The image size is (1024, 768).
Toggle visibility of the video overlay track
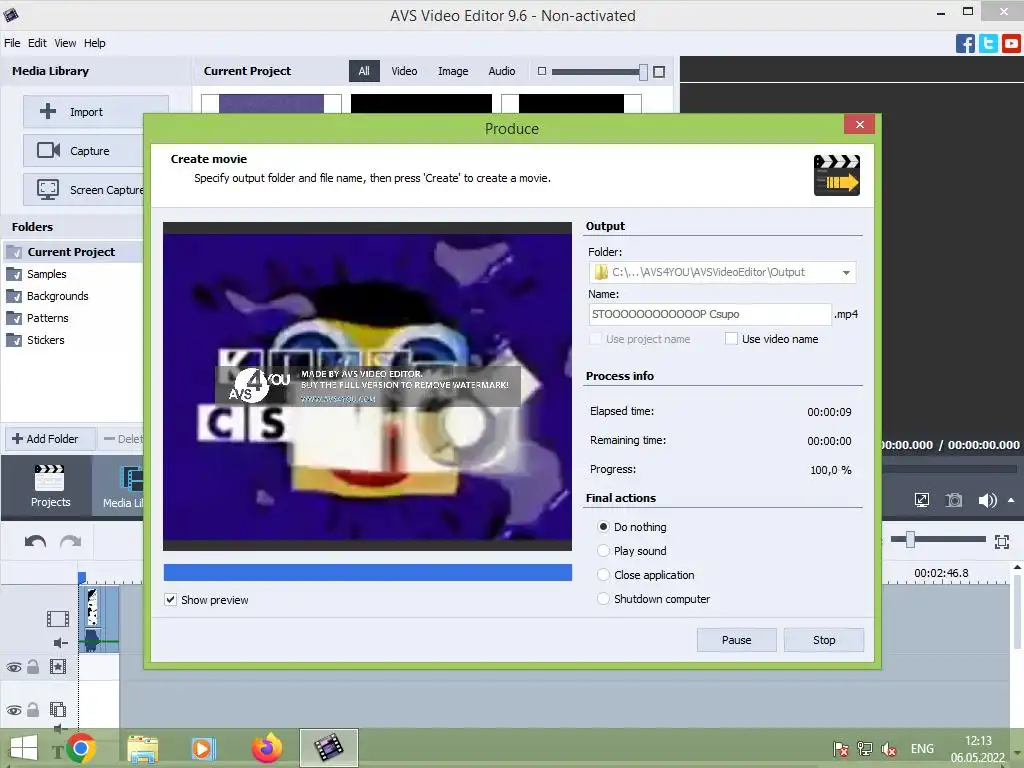coord(14,710)
